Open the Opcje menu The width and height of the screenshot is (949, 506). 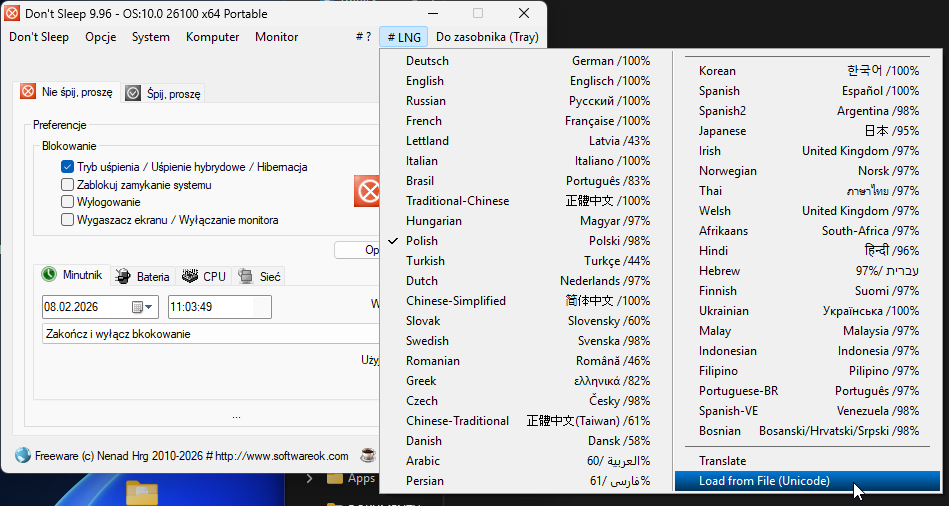[100, 37]
